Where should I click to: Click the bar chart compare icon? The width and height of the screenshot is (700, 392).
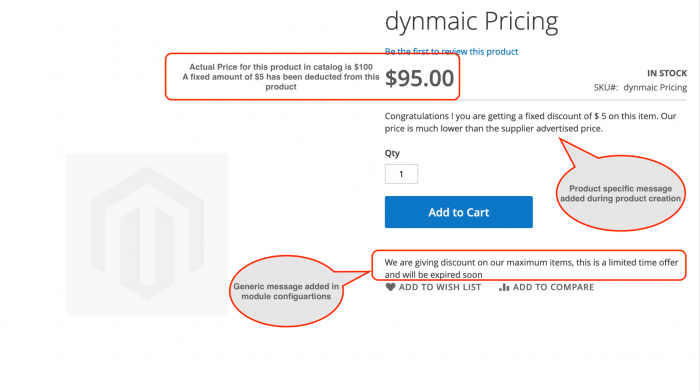(x=504, y=287)
